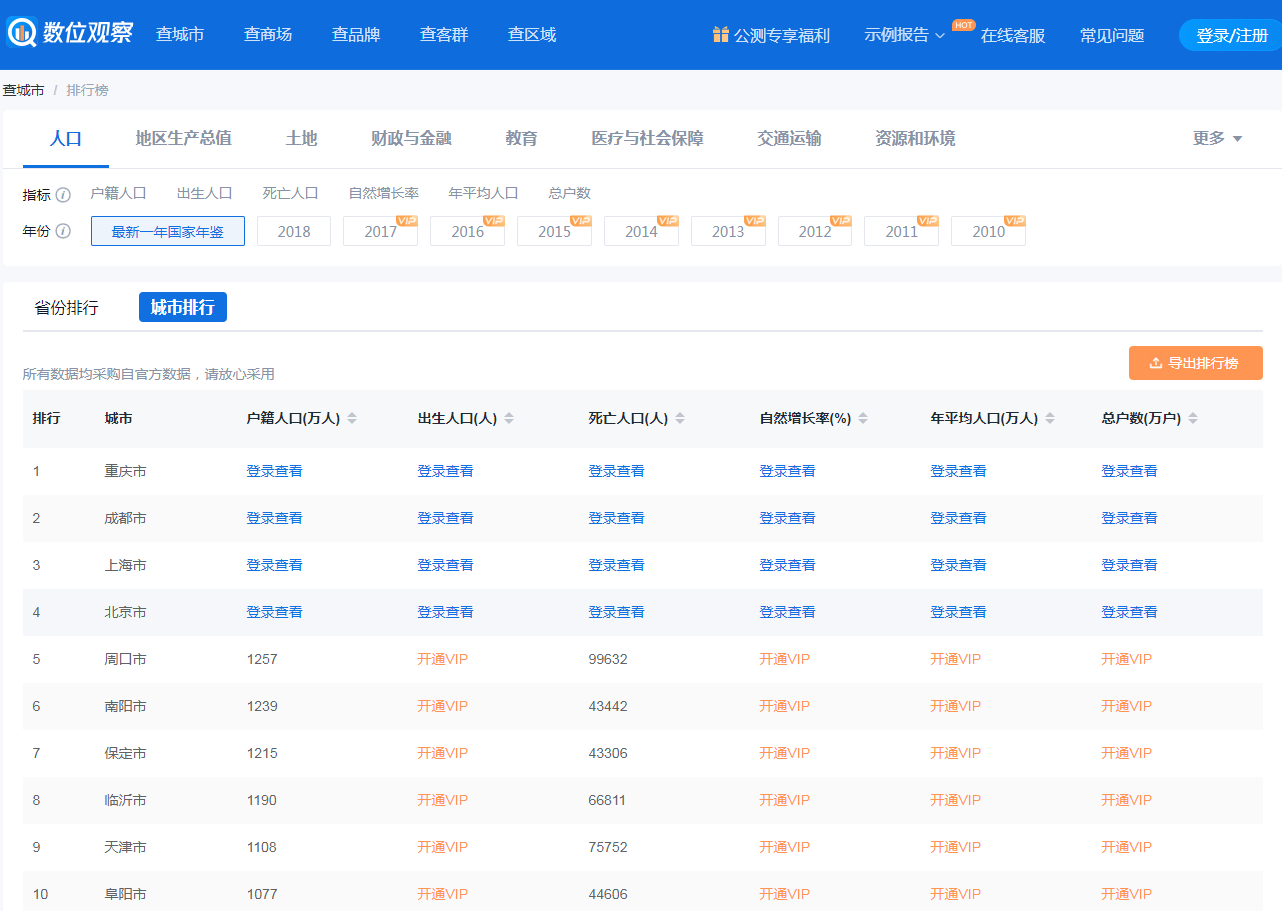This screenshot has height=911, width=1282.
Task: Click 开通VIP for 南阳市 自然增长率
Action: tap(785, 706)
